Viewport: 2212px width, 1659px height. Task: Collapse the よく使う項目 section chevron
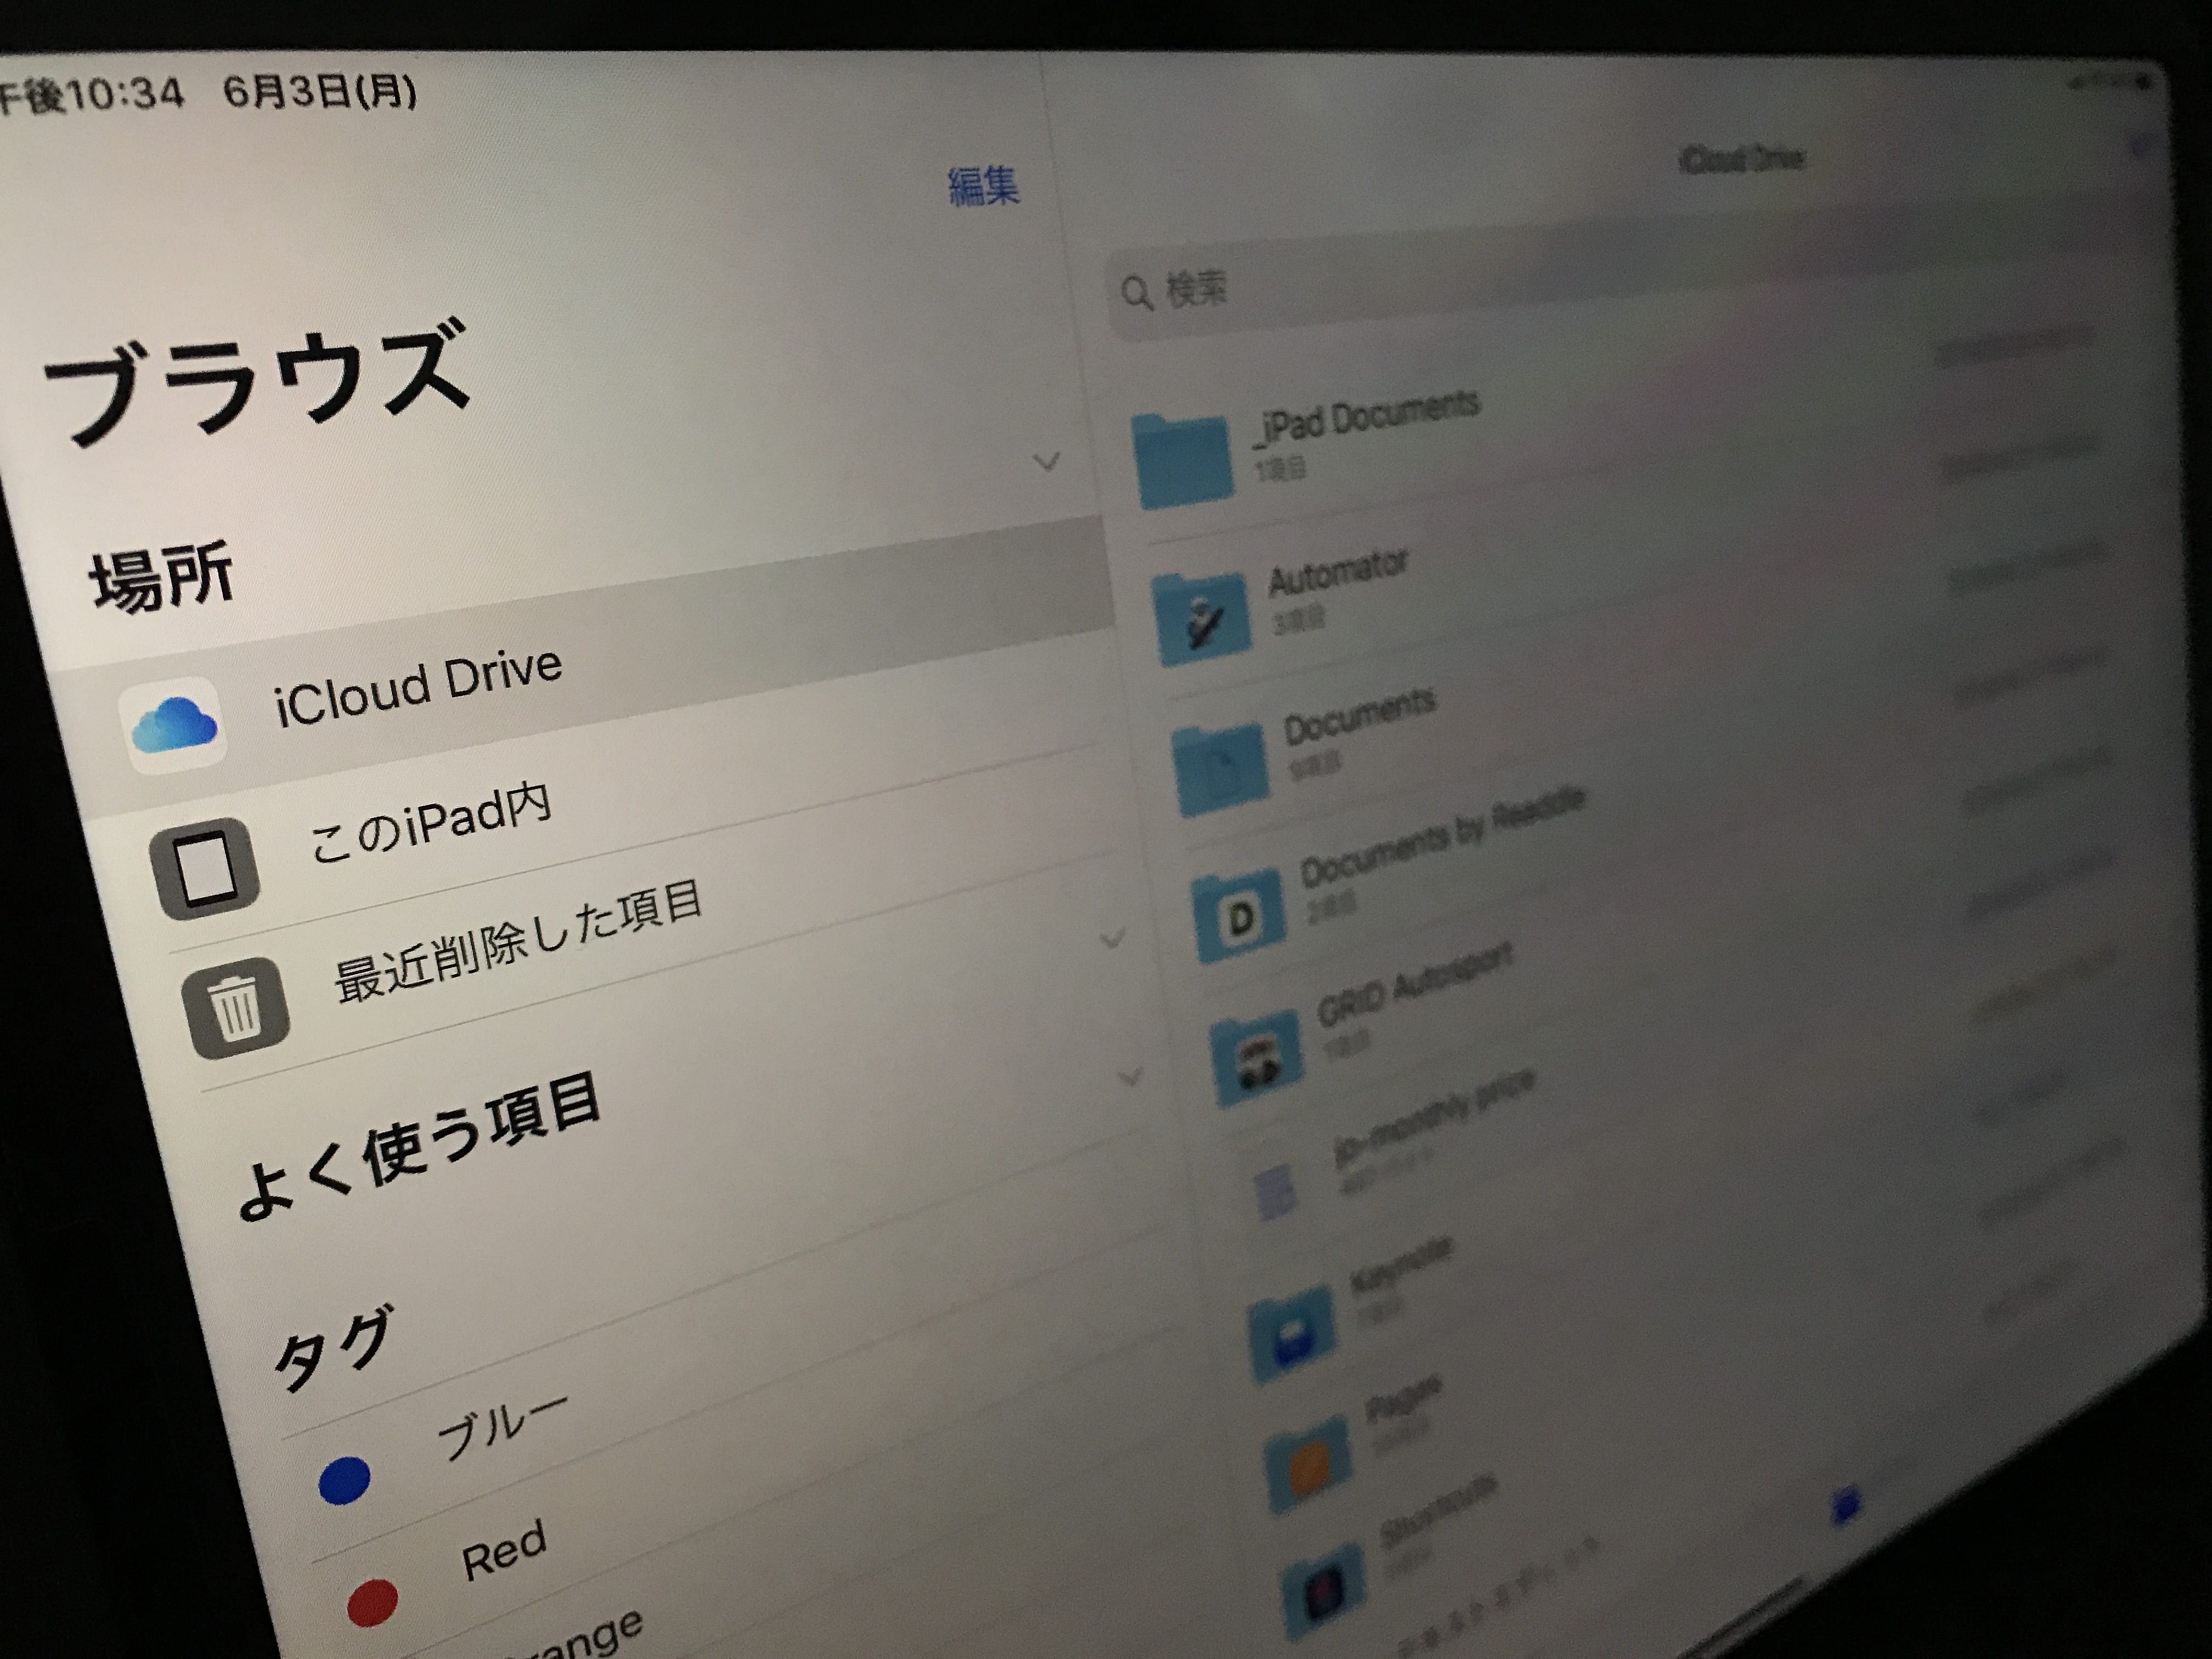coord(1112,938)
